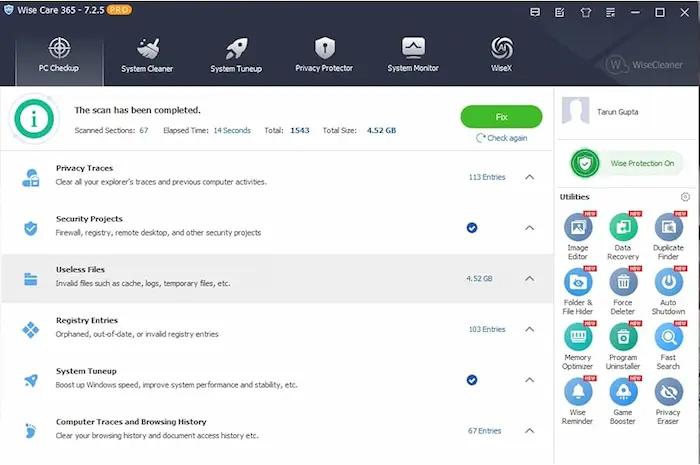Toggle the Security Projects check mark
Viewport: 700px width, 465px height.
472,228
